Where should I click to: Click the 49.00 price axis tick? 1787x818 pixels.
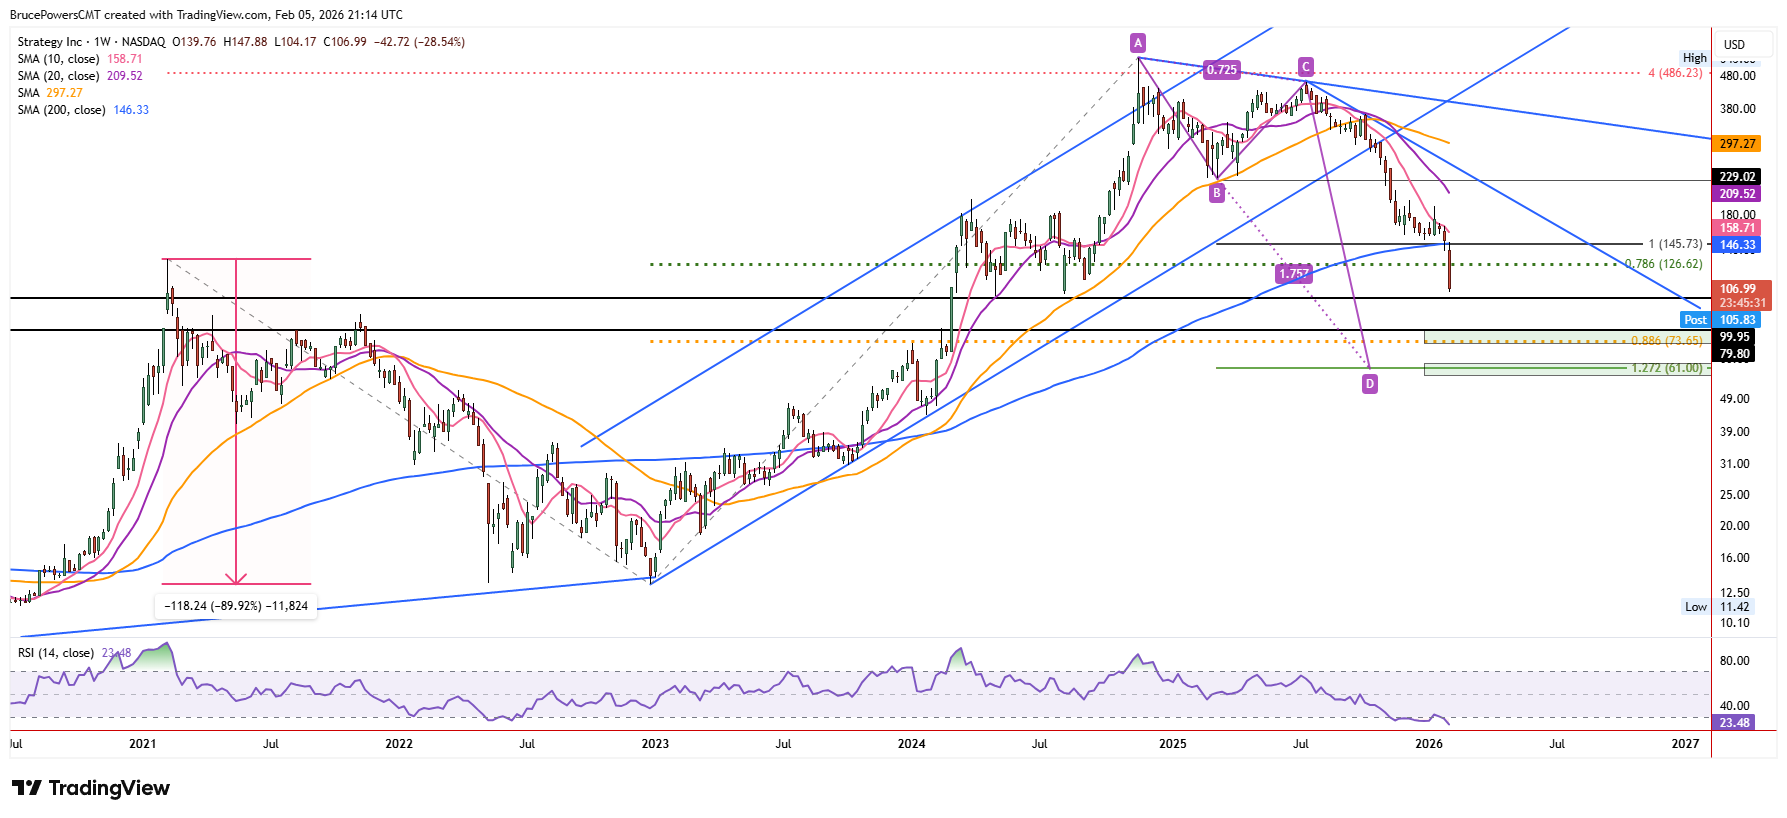click(x=1734, y=399)
